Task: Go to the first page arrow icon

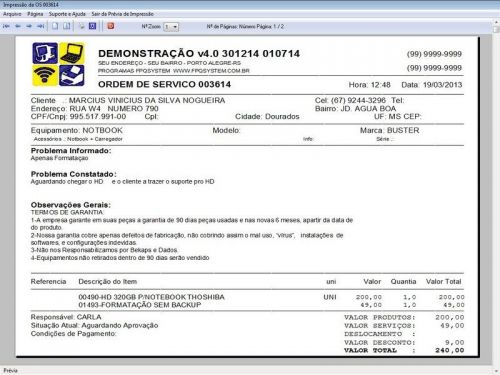Action: click(6, 26)
